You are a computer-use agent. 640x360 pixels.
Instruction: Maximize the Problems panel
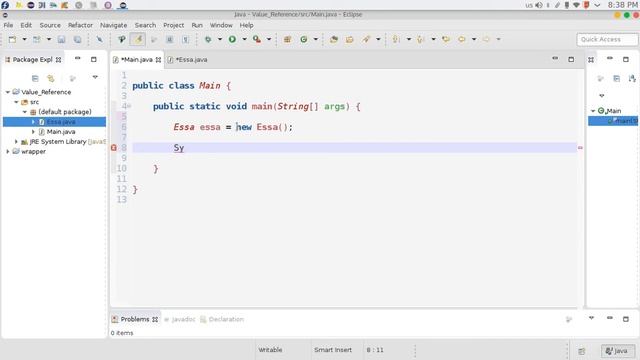626,319
